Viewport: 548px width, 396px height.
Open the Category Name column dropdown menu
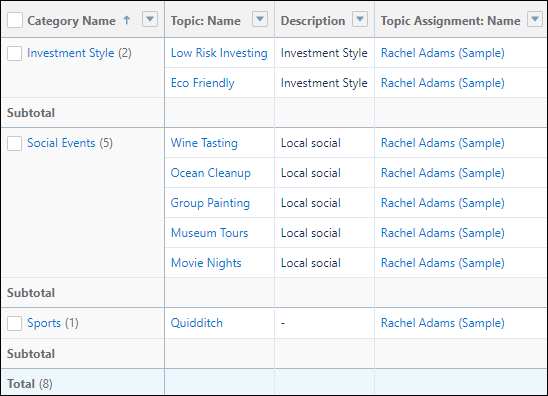[x=150, y=19]
